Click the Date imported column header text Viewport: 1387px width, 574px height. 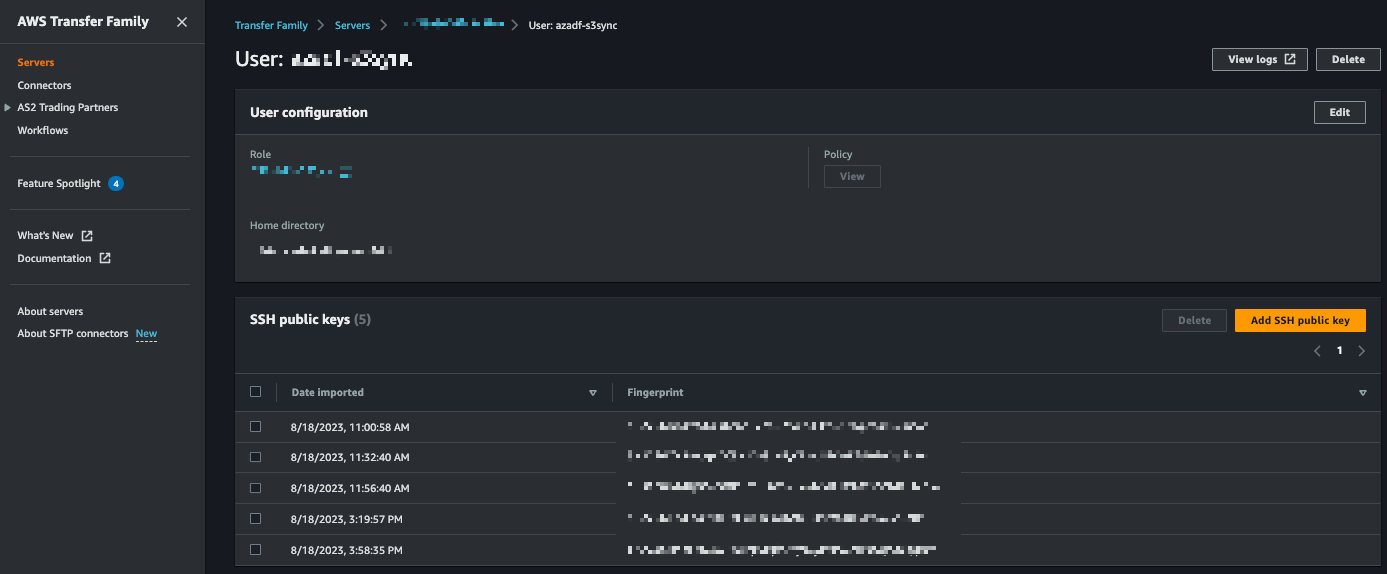328,393
